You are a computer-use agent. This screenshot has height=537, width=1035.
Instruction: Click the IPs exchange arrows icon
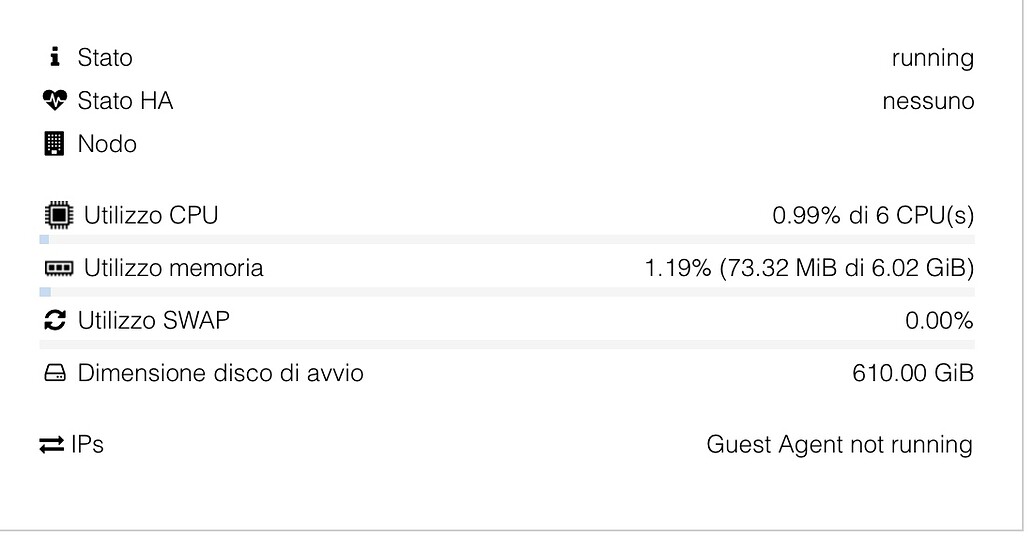point(52,445)
